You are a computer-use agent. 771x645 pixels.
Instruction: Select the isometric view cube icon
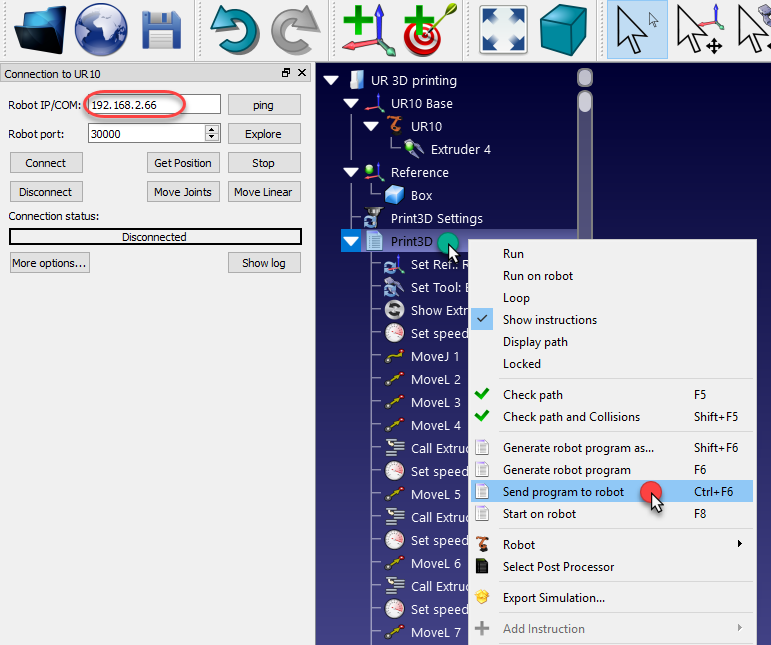[563, 29]
